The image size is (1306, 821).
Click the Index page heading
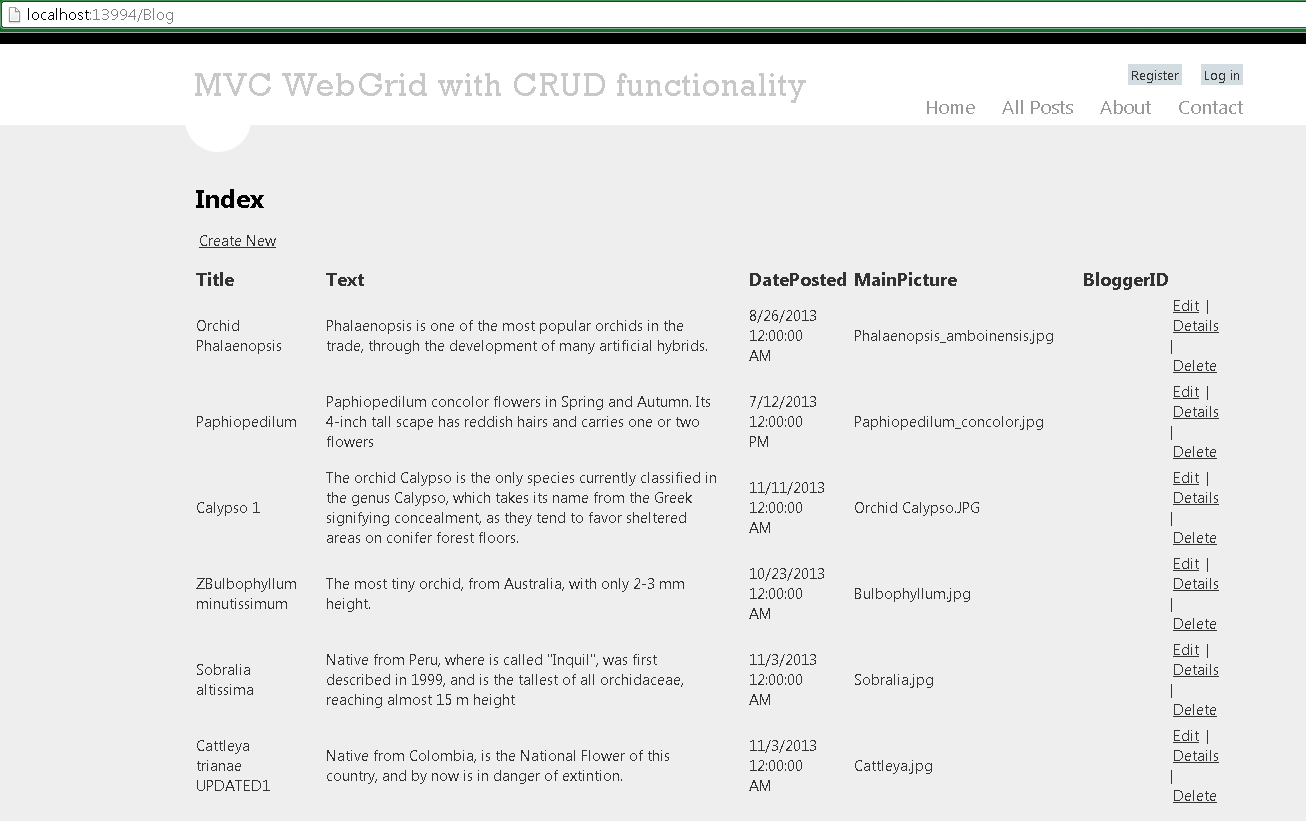(x=229, y=199)
